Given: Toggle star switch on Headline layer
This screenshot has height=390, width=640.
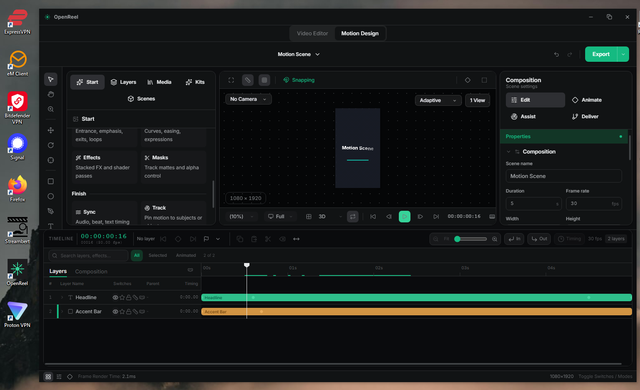Looking at the screenshot, I should point(122,298).
